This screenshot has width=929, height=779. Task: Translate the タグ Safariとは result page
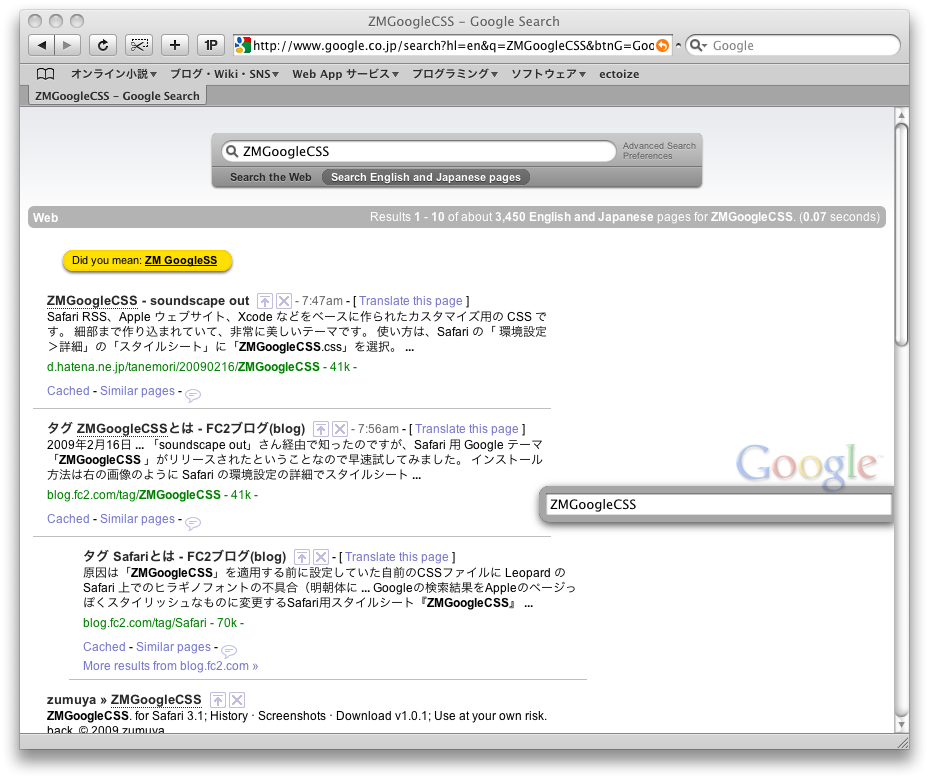pos(397,557)
